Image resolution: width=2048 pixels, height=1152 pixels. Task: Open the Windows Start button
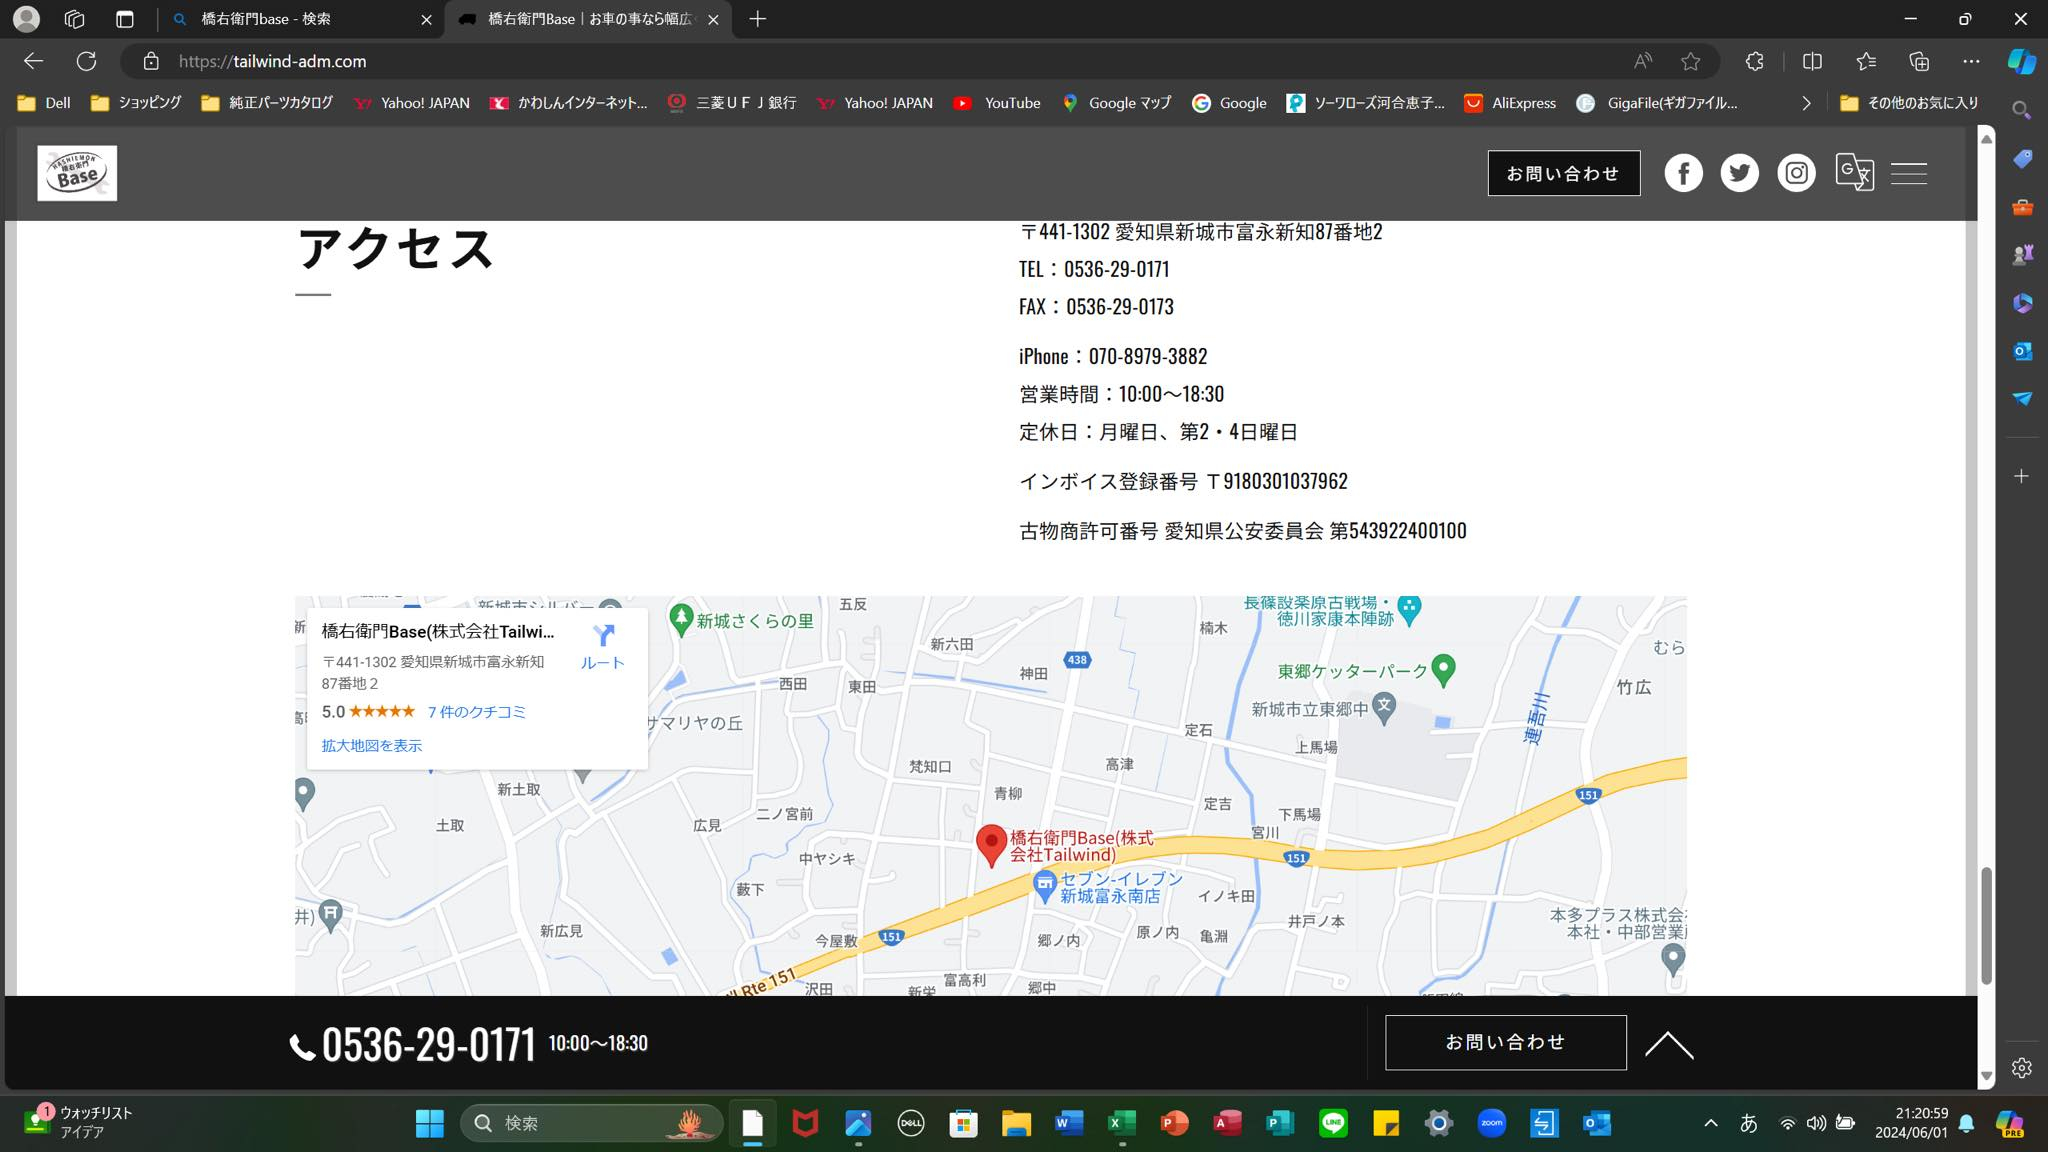(429, 1123)
